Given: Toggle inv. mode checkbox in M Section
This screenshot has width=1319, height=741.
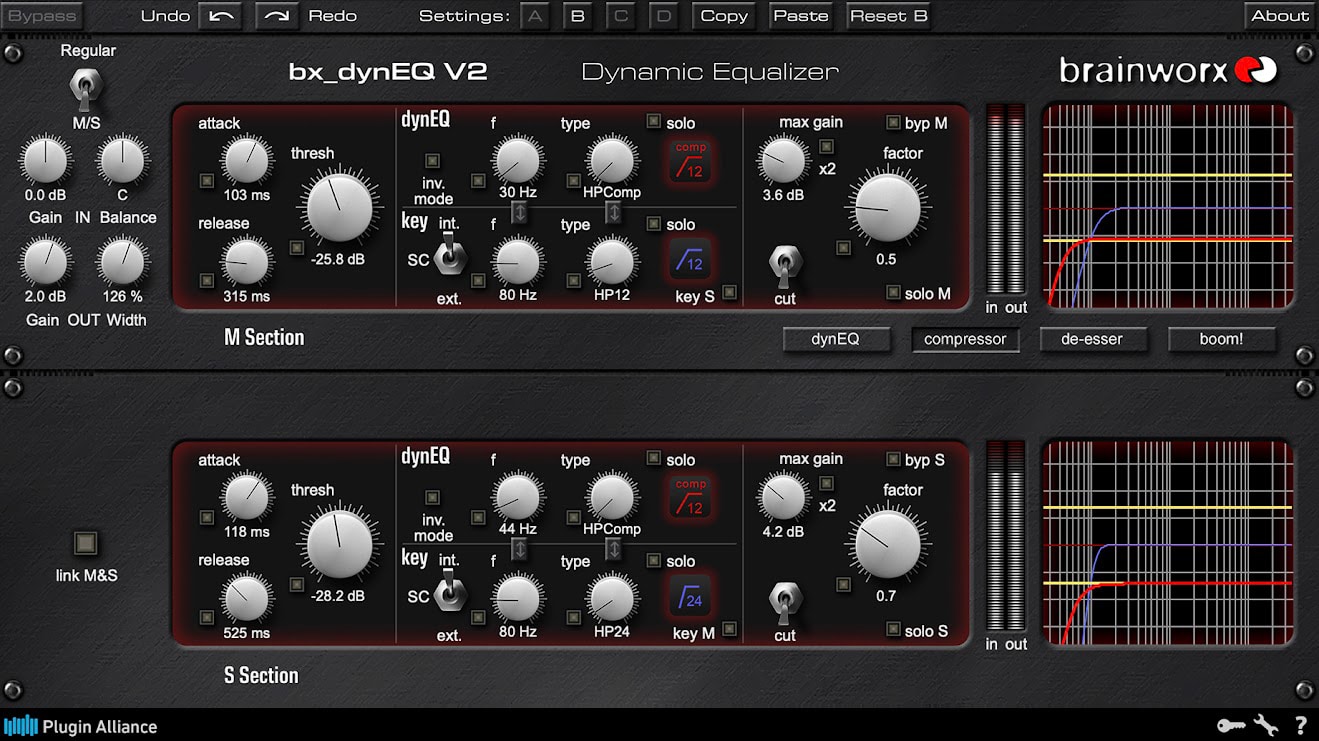Looking at the screenshot, I should [x=433, y=160].
